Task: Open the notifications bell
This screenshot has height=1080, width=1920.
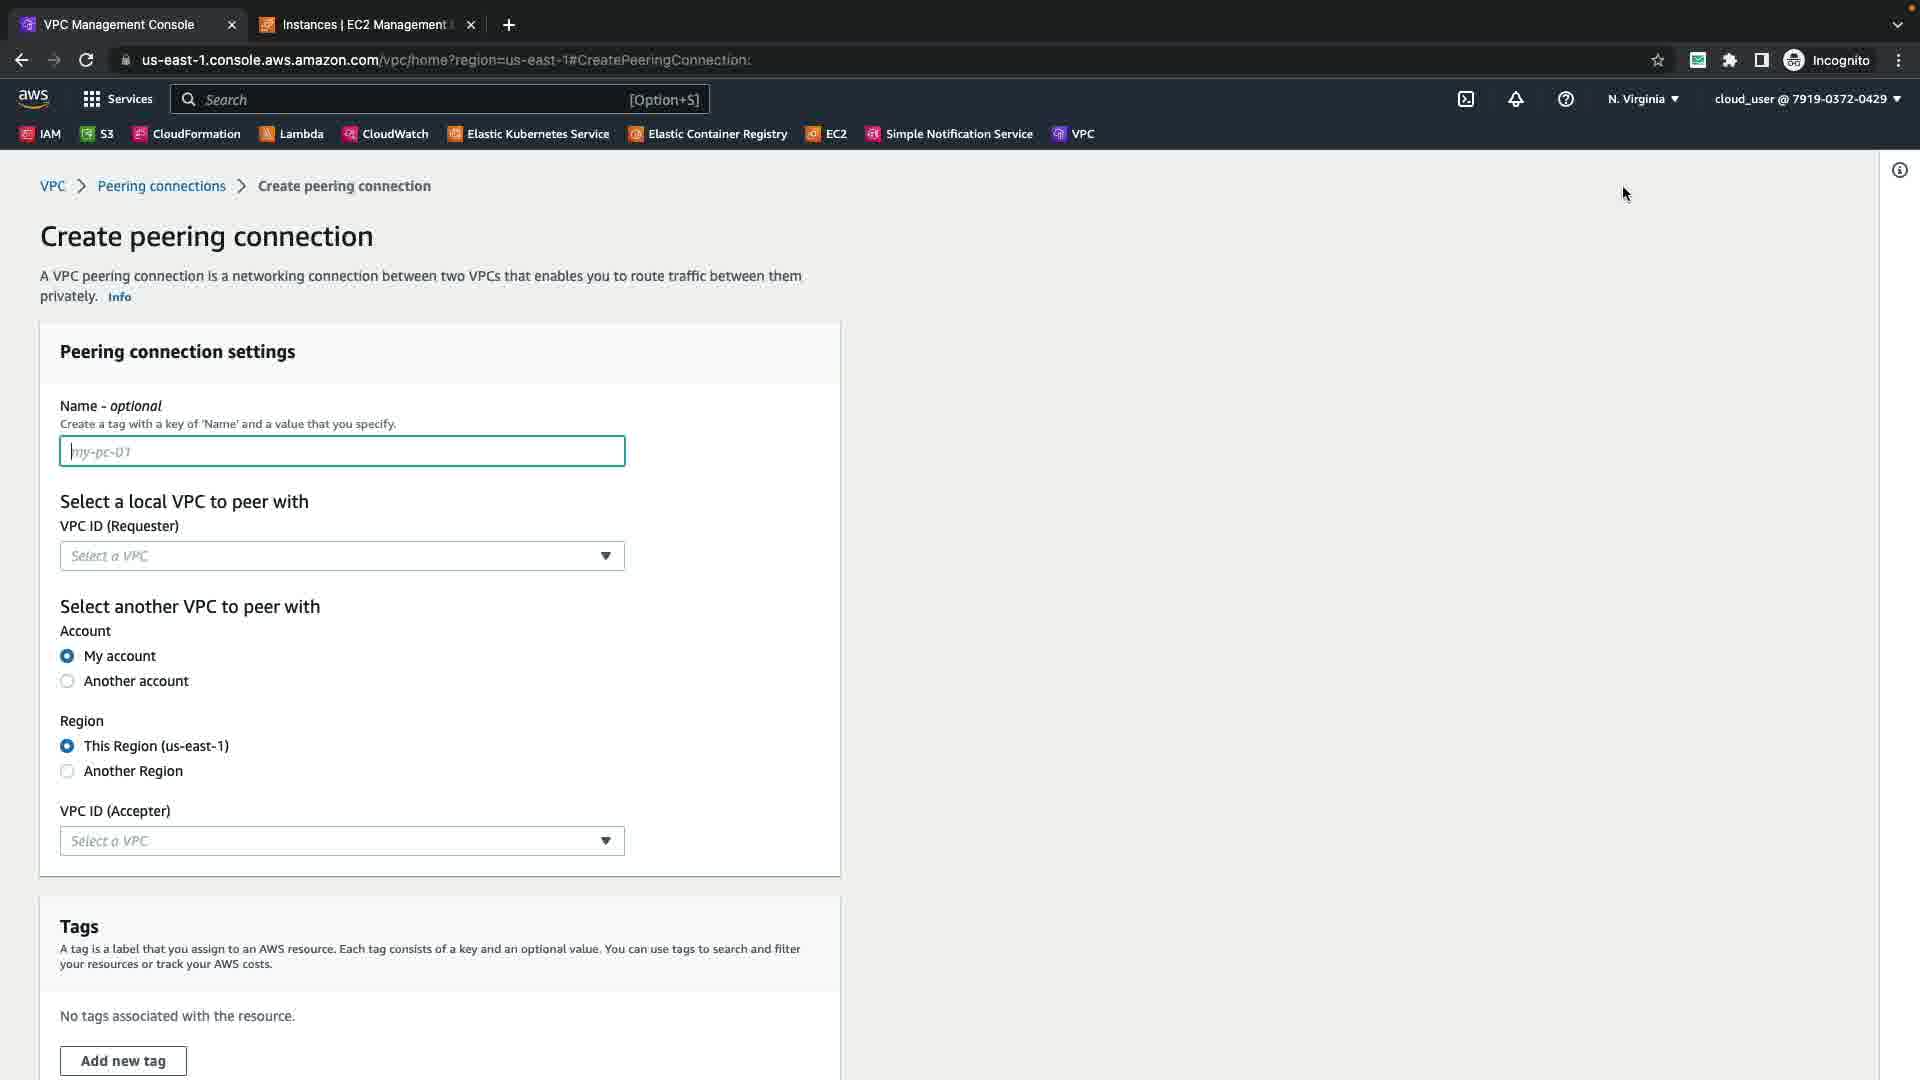Action: tap(1516, 99)
